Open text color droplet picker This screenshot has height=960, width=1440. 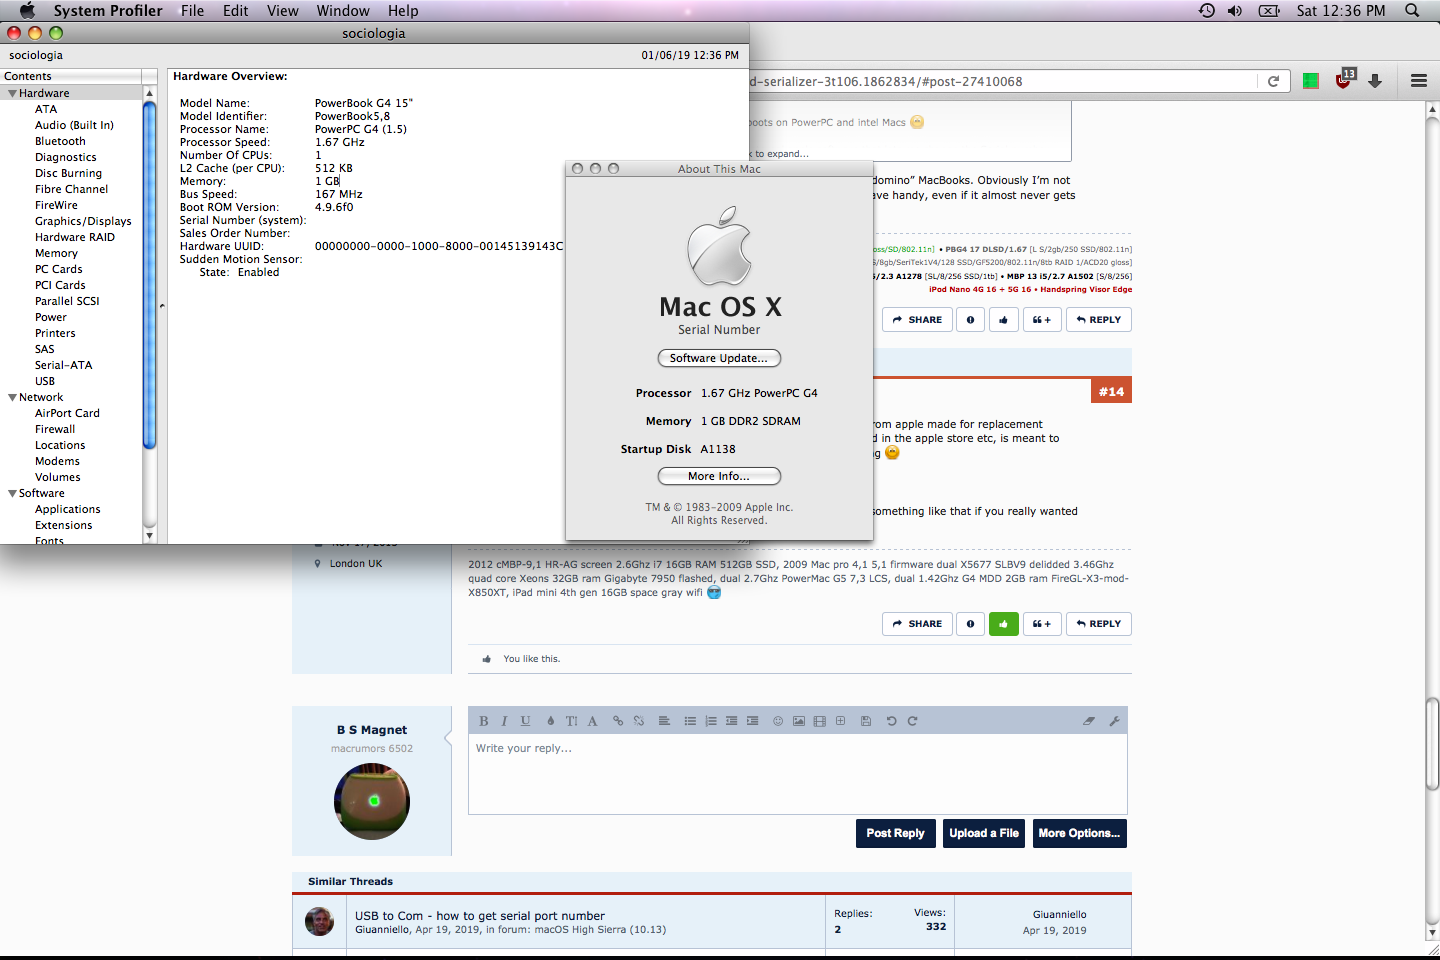coord(550,721)
